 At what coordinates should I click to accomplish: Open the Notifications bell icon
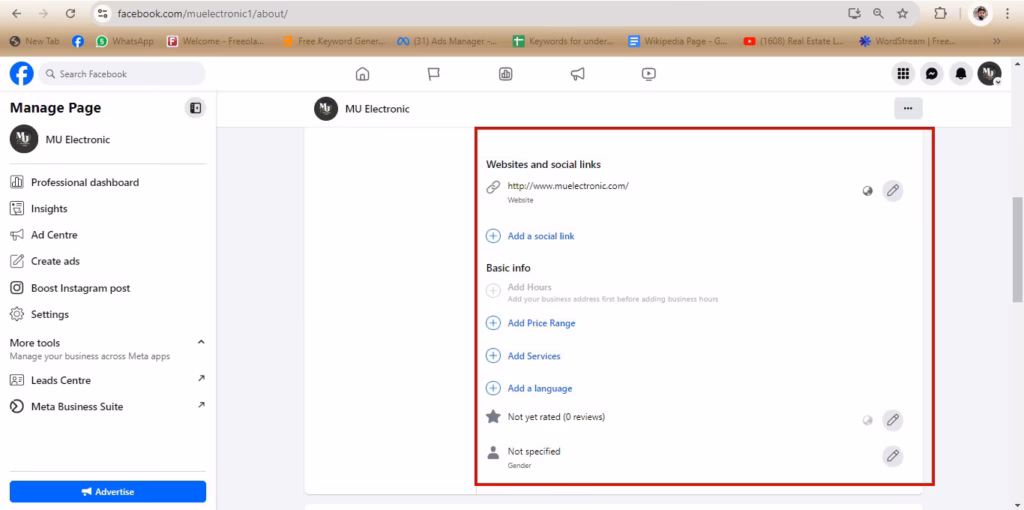coord(961,74)
